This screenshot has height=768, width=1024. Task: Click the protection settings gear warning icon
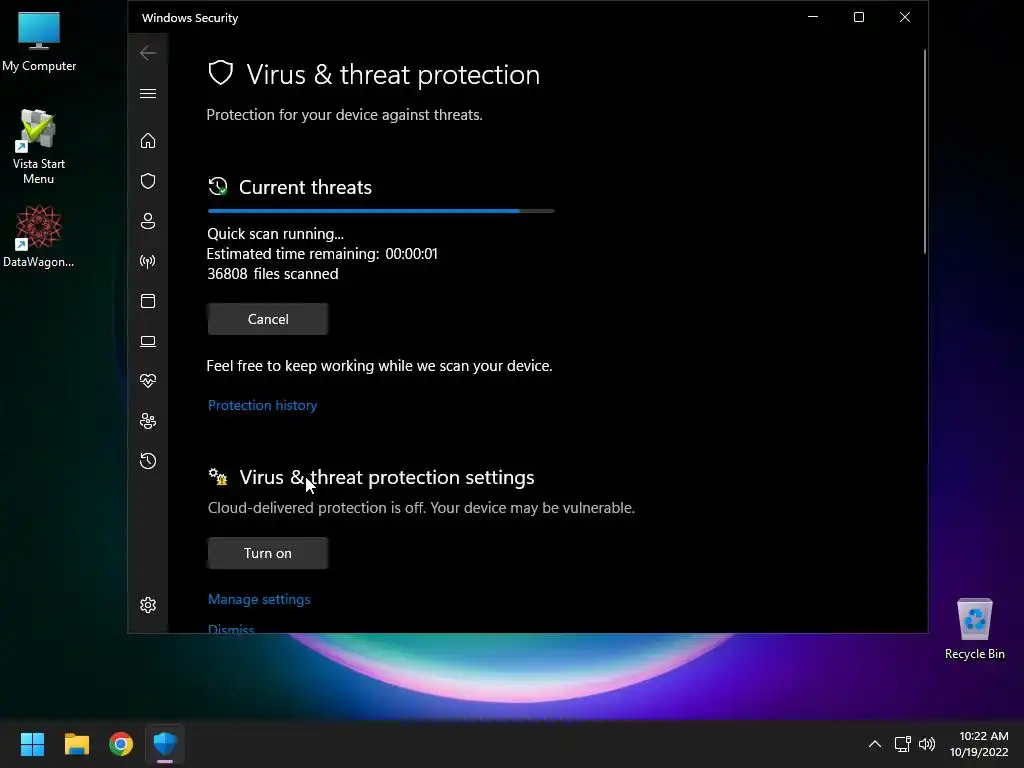pos(218,477)
